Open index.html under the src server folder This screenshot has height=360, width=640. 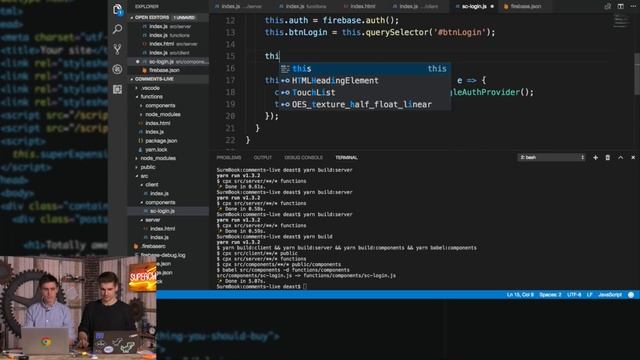click(x=162, y=229)
